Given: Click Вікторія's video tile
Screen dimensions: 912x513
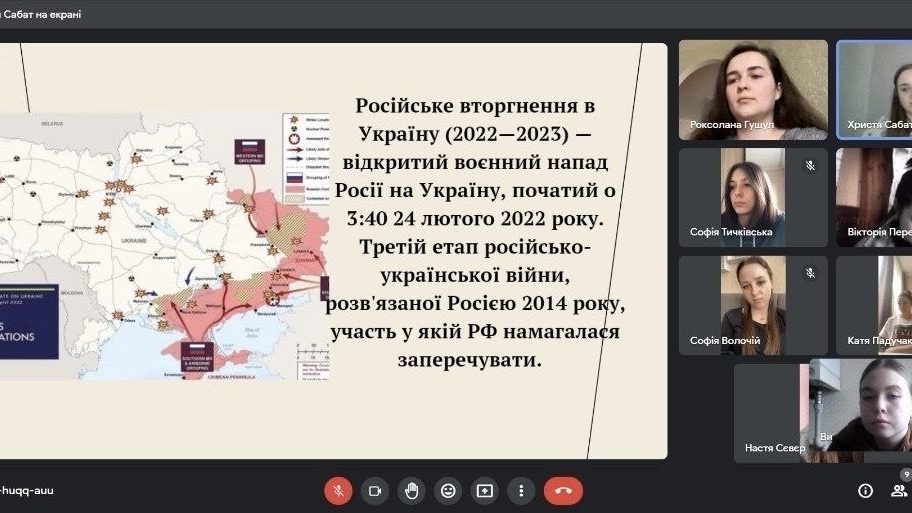Looking at the screenshot, I should pos(874,197).
